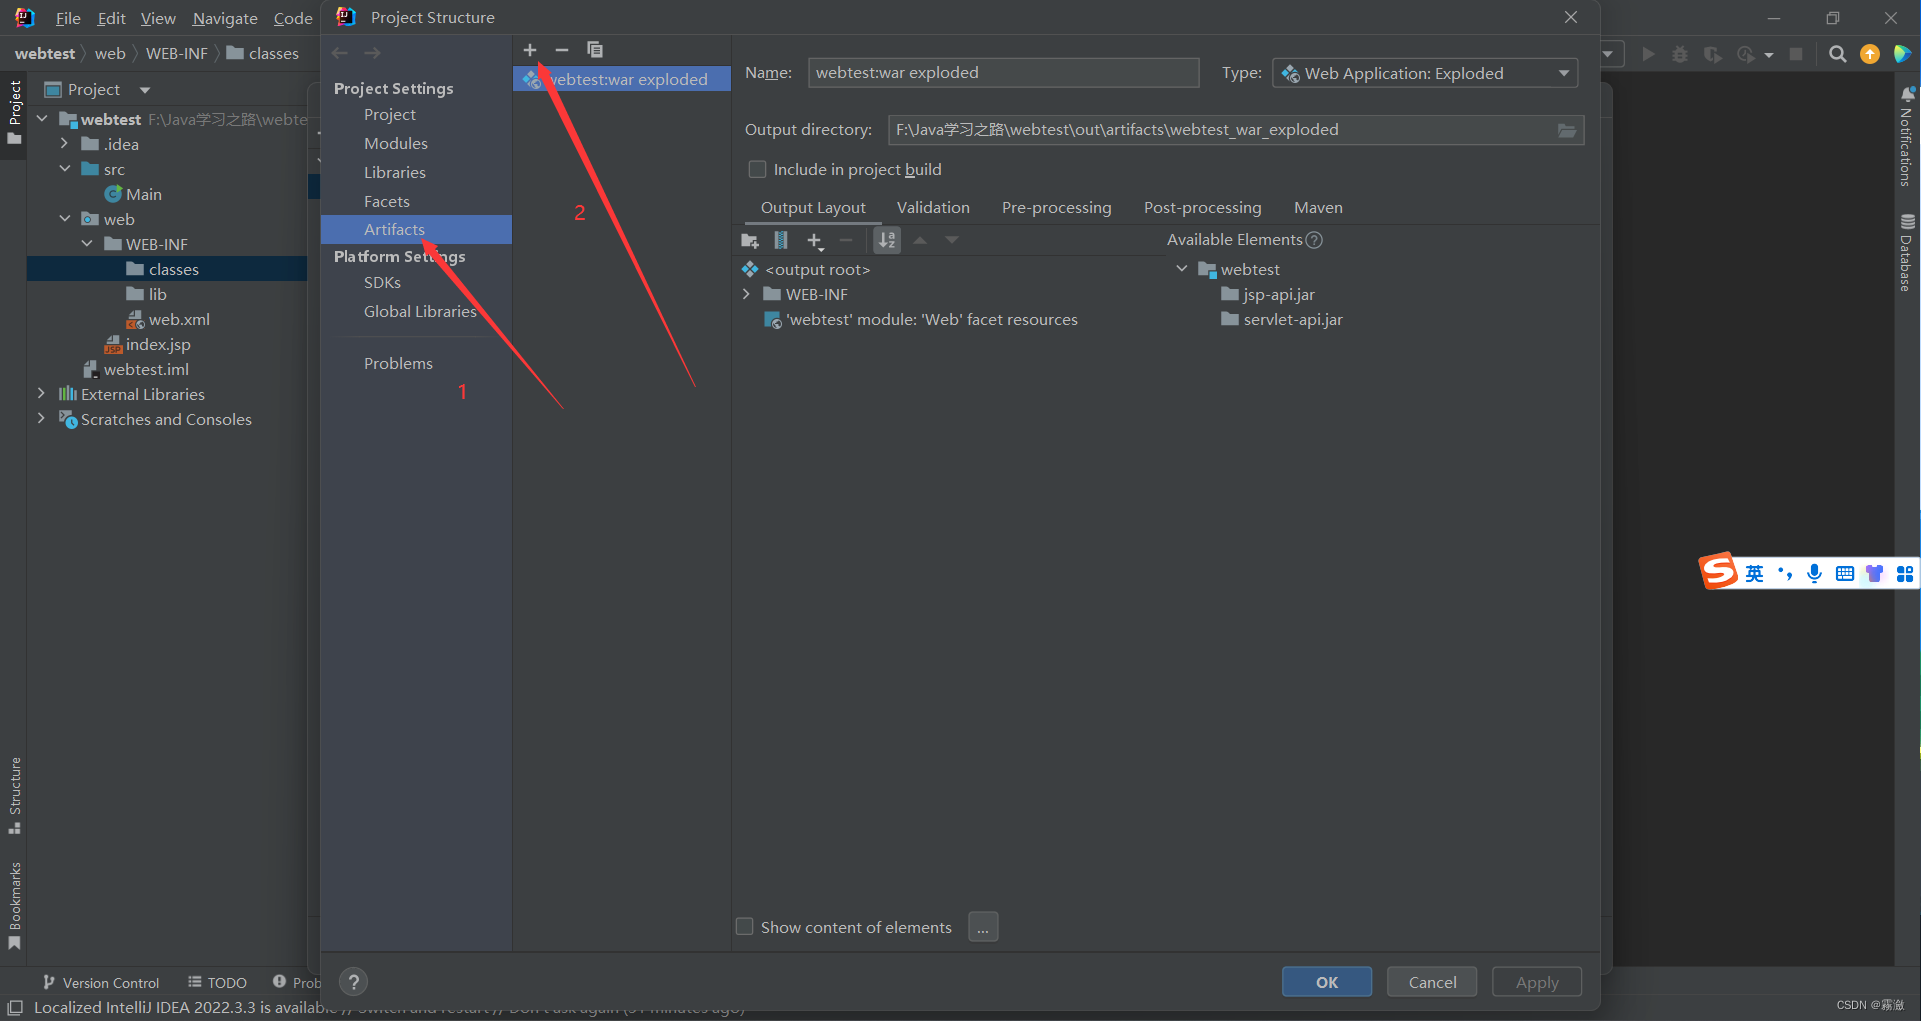Select webtest:war exploded artifact in list
Image resolution: width=1921 pixels, height=1021 pixels.
coord(622,80)
